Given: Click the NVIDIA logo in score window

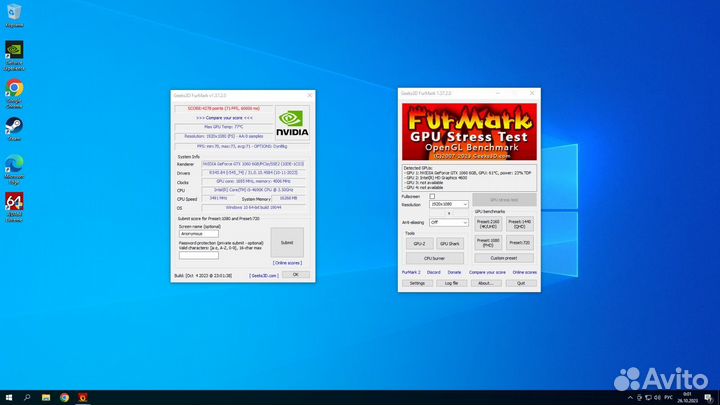Looking at the screenshot, I should [x=292, y=123].
